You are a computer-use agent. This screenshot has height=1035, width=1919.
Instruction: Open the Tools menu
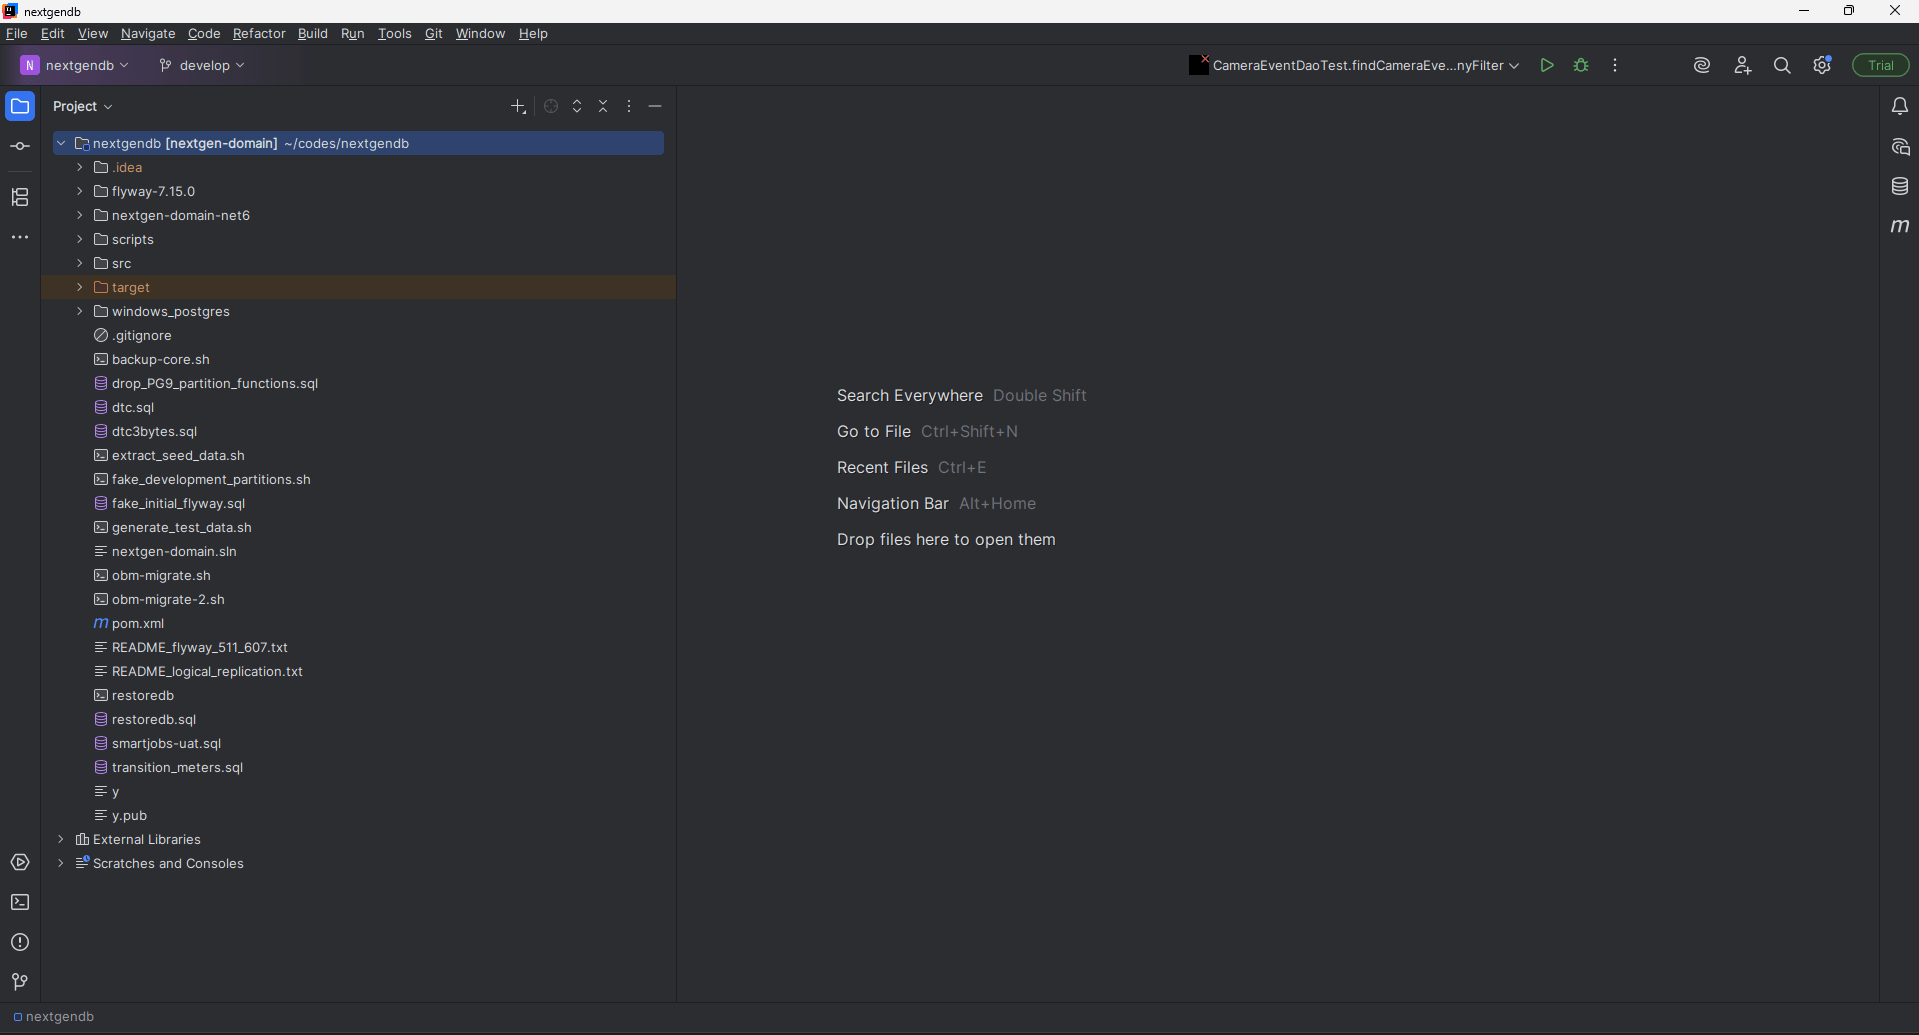tap(395, 33)
